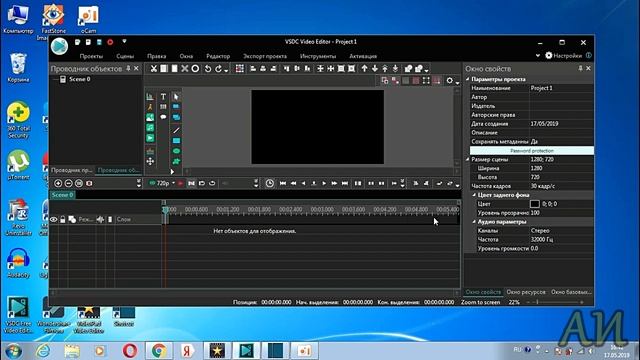Open the 720p preview quality dropdown
Image resolution: width=640 pixels, height=360 pixels.
(173, 183)
